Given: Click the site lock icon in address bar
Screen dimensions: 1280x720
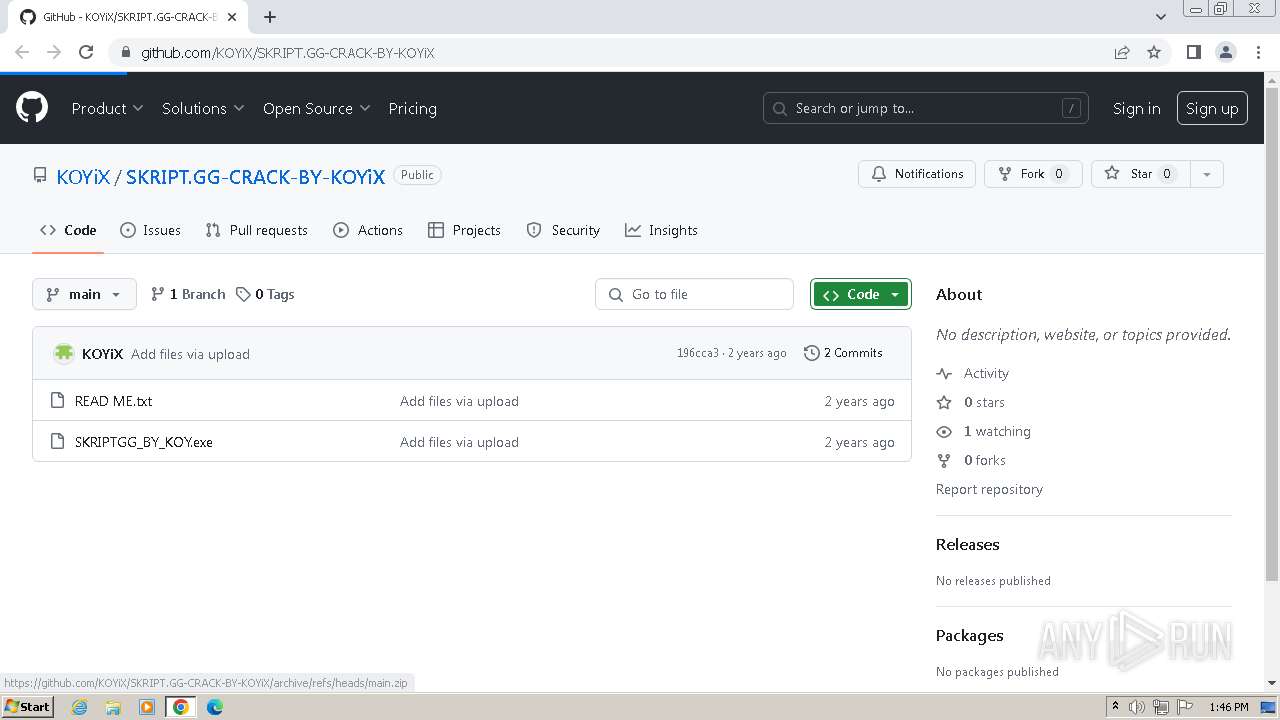Looking at the screenshot, I should [x=125, y=52].
